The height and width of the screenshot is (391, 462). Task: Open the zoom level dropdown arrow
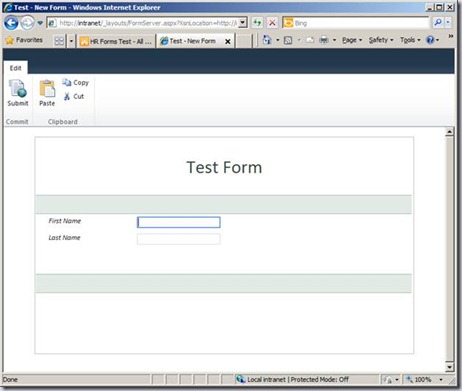click(441, 380)
